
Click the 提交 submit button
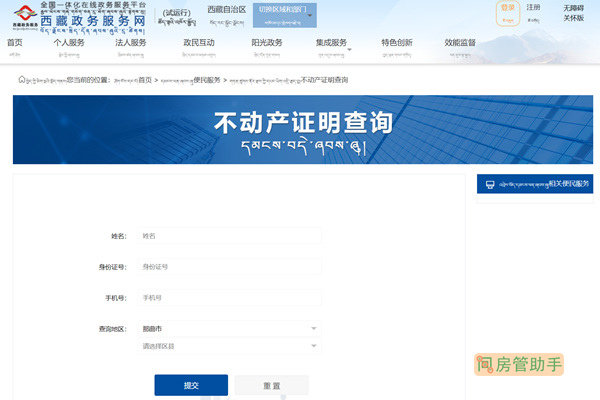coord(191,385)
